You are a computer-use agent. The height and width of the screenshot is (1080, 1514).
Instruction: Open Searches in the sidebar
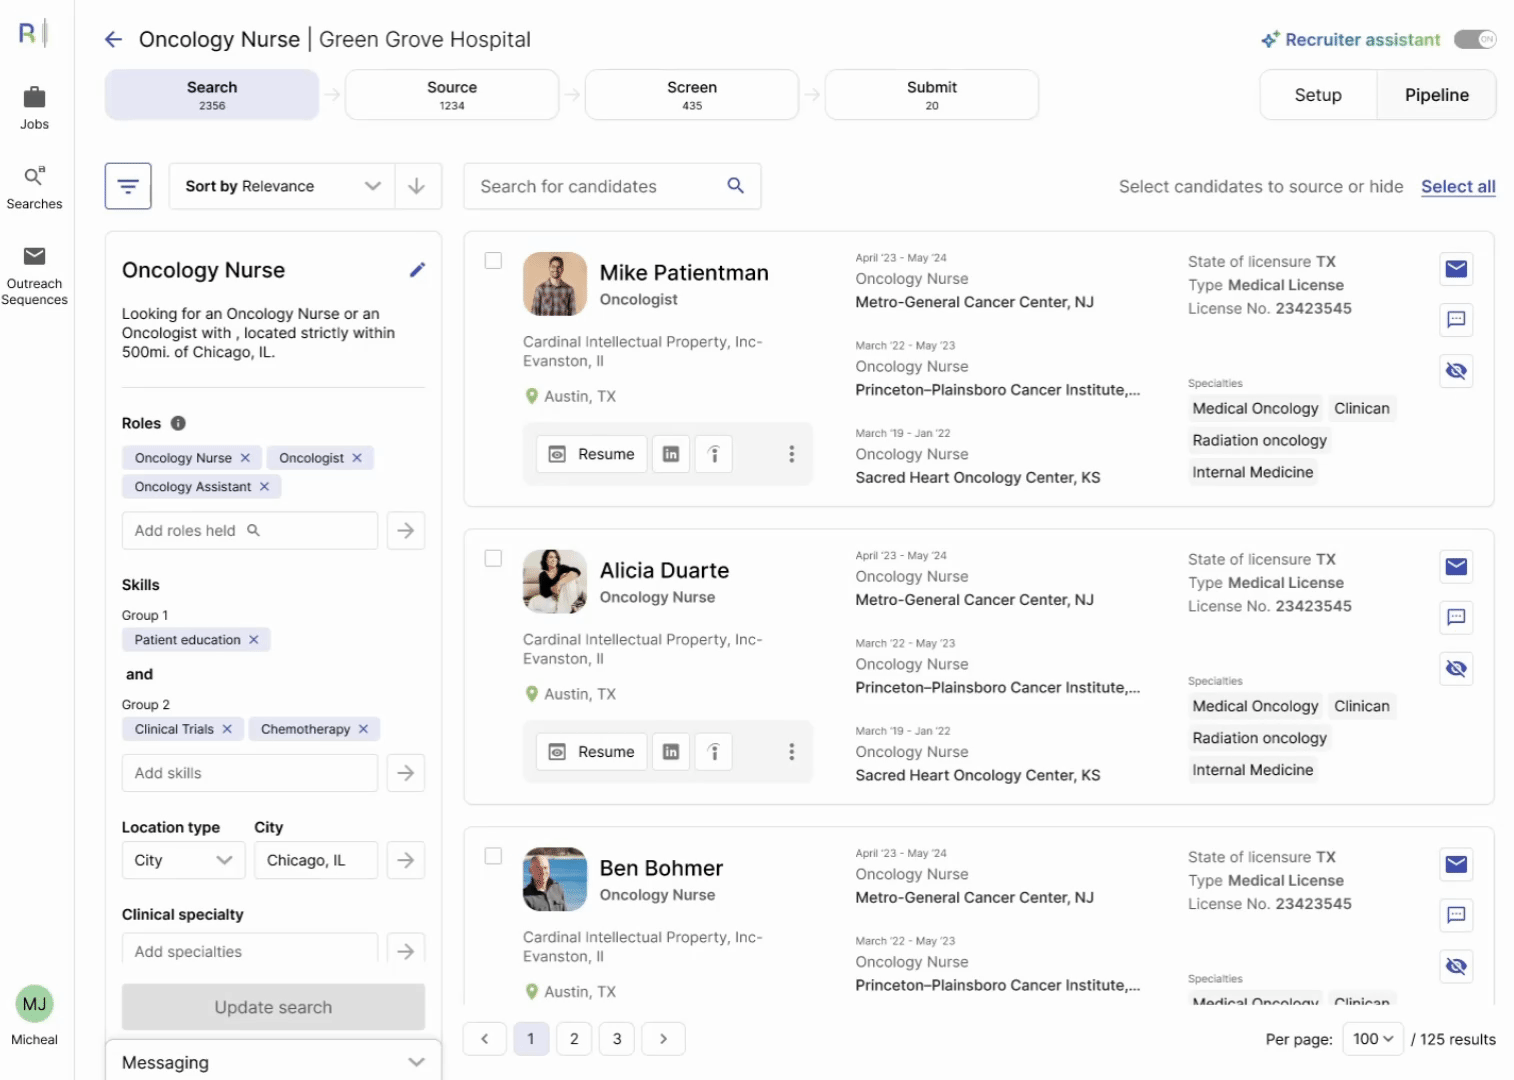pyautogui.click(x=34, y=188)
